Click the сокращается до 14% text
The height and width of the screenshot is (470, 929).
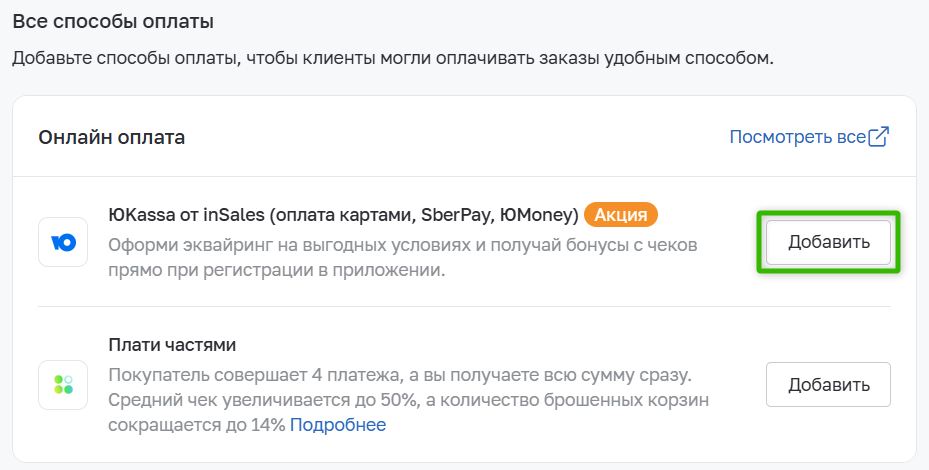pos(197,425)
